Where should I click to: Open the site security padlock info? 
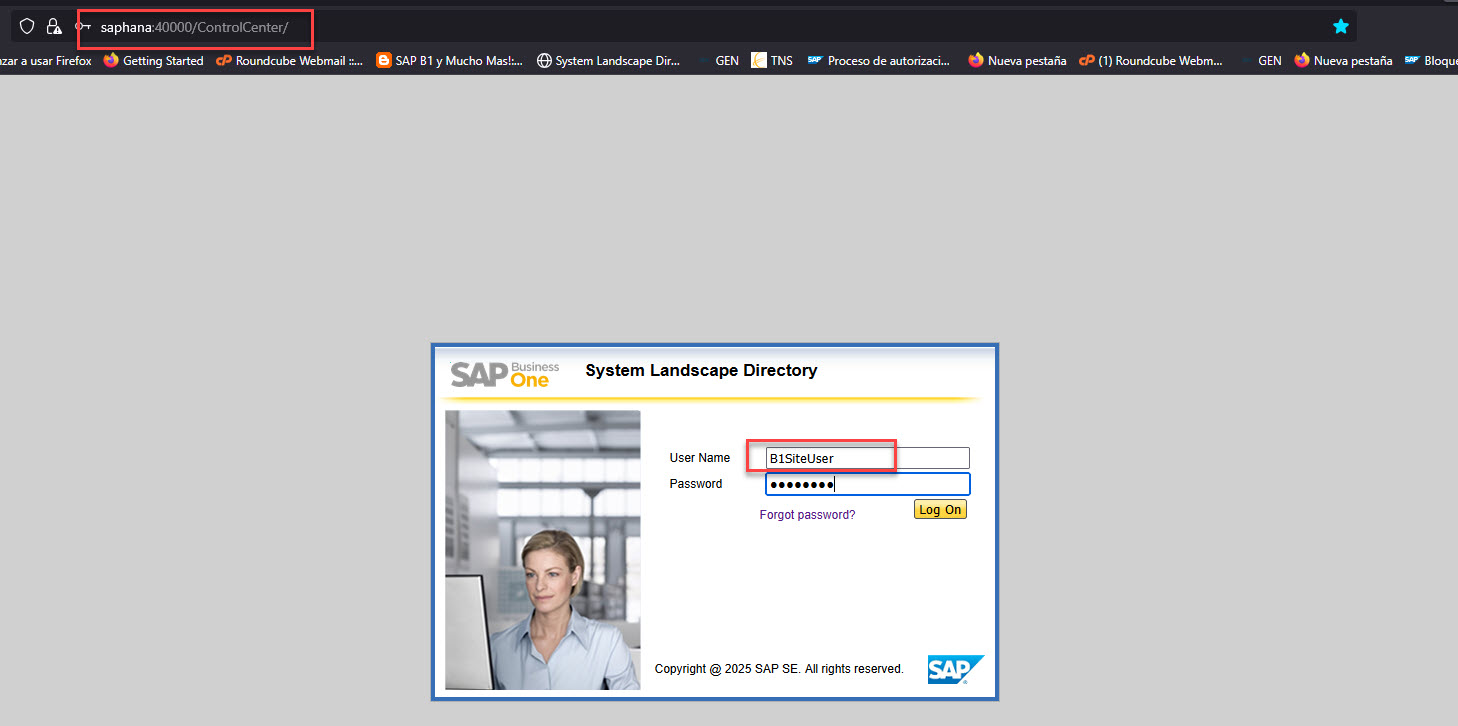pyautogui.click(x=54, y=27)
